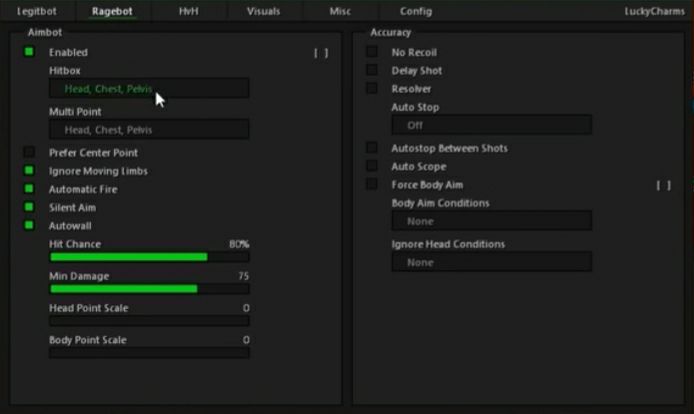Open the Auto Stop dropdown showing Off
This screenshot has width=694, height=414.
pyautogui.click(x=492, y=125)
